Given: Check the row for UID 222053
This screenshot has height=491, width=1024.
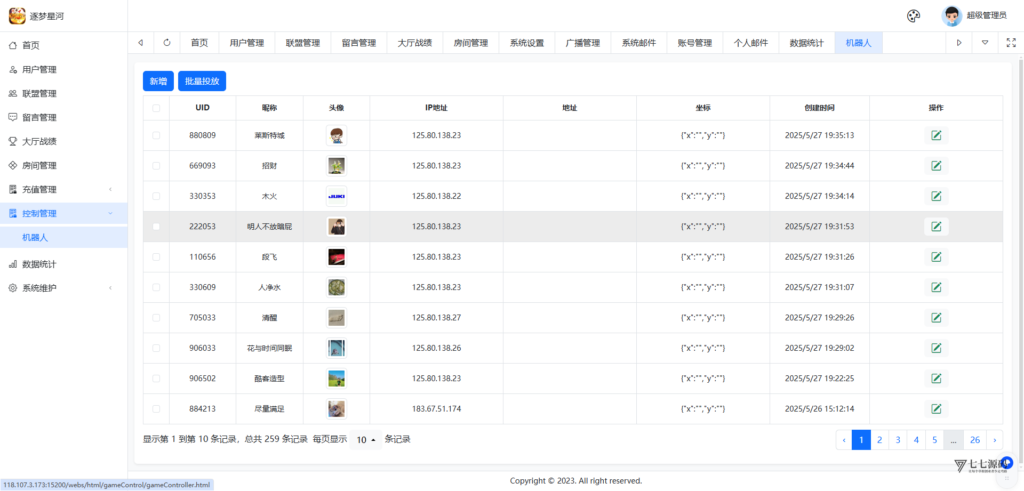Looking at the screenshot, I should click(x=156, y=227).
